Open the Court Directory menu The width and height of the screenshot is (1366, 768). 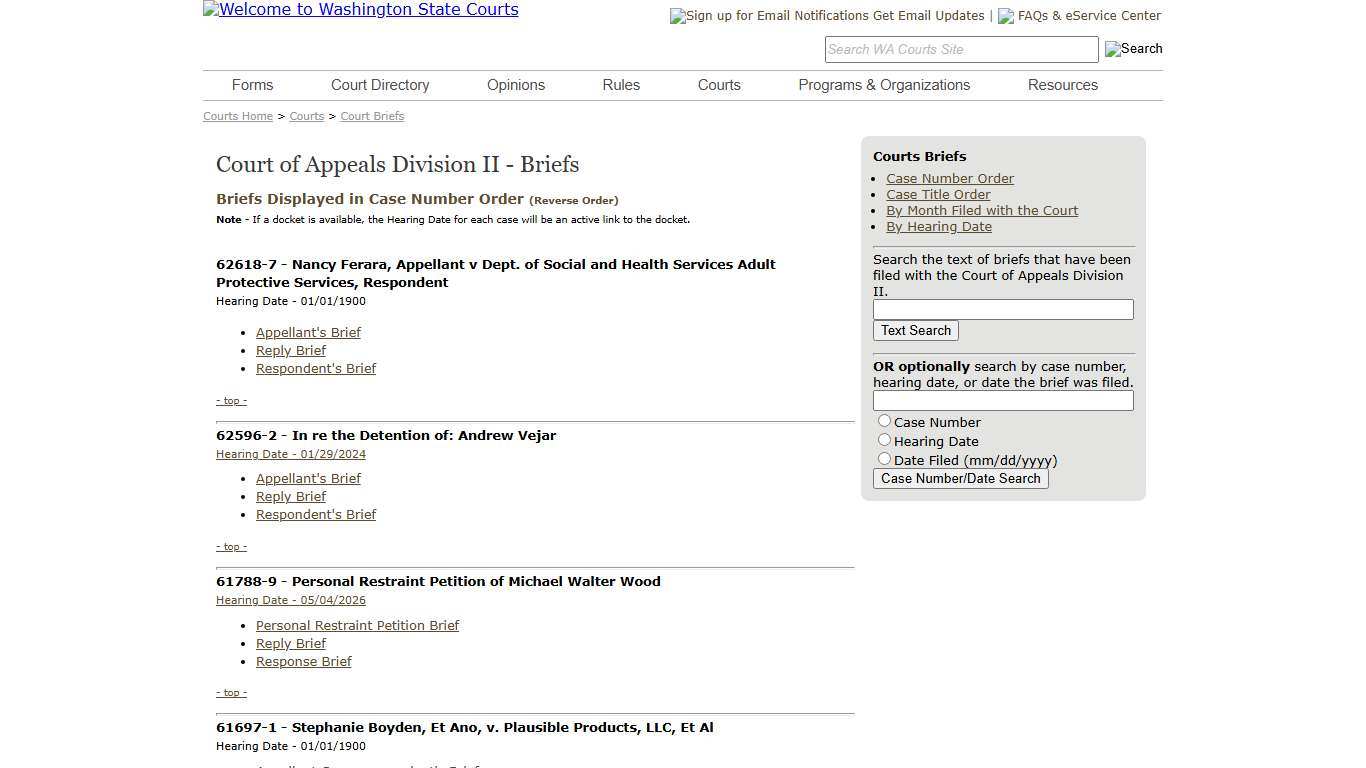pos(379,85)
